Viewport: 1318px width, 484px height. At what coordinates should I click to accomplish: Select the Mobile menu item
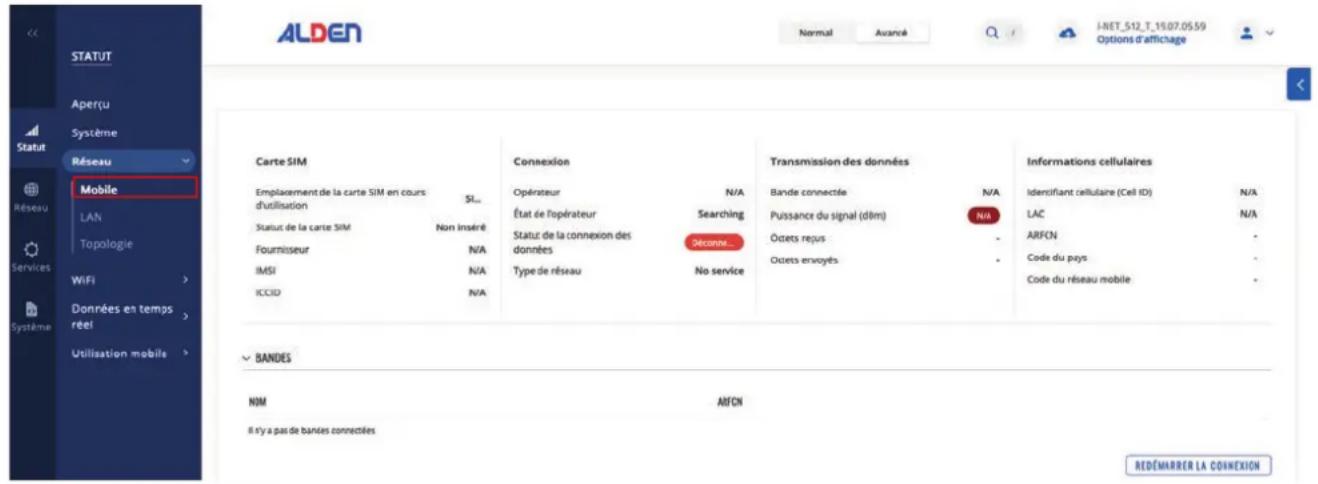pos(134,188)
